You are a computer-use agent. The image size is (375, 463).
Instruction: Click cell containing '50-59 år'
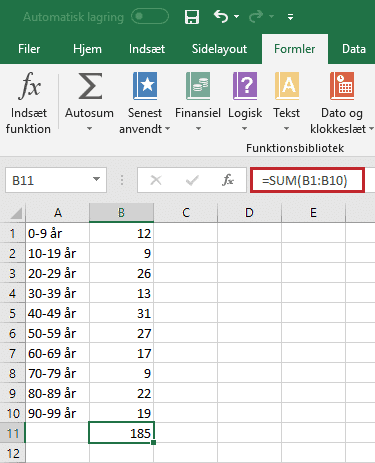point(57,333)
